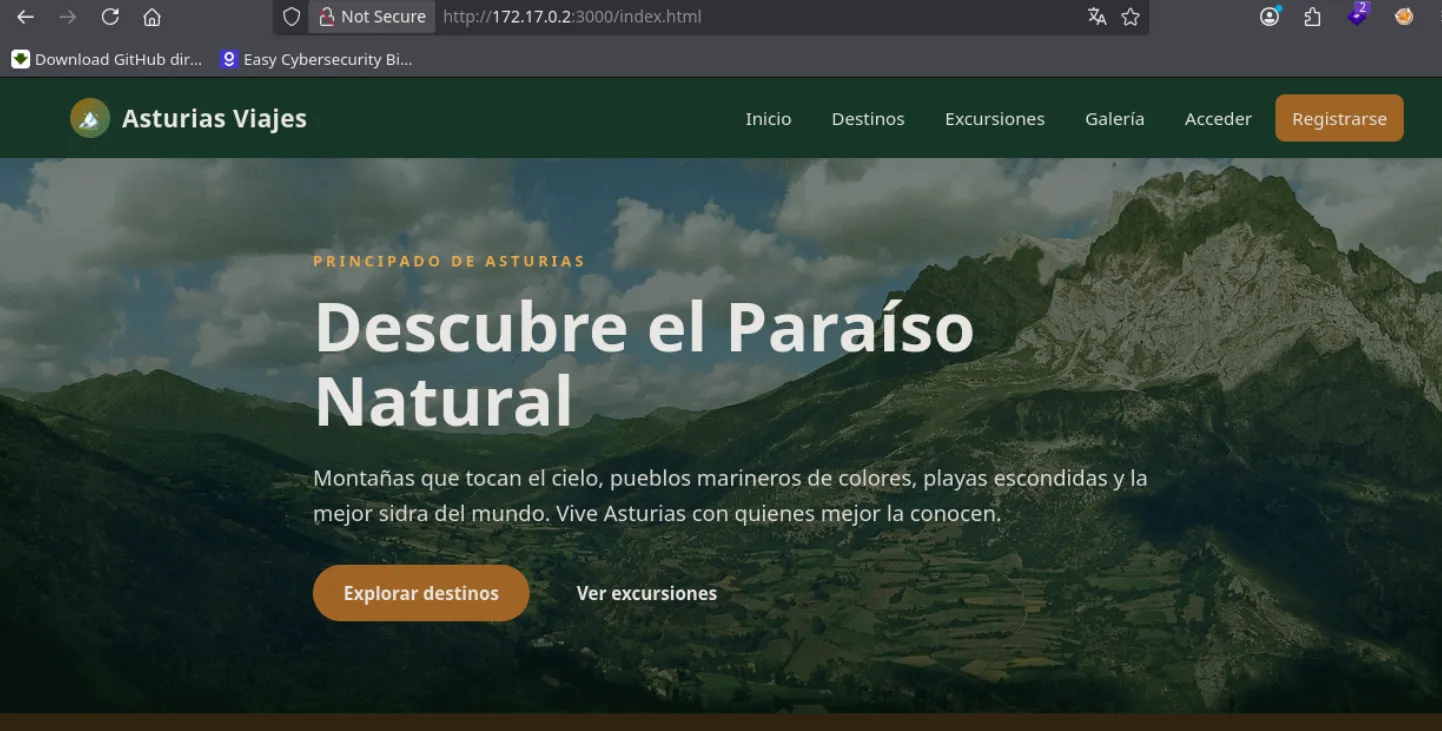
Task: Go to the Inicio menu item
Action: [768, 119]
